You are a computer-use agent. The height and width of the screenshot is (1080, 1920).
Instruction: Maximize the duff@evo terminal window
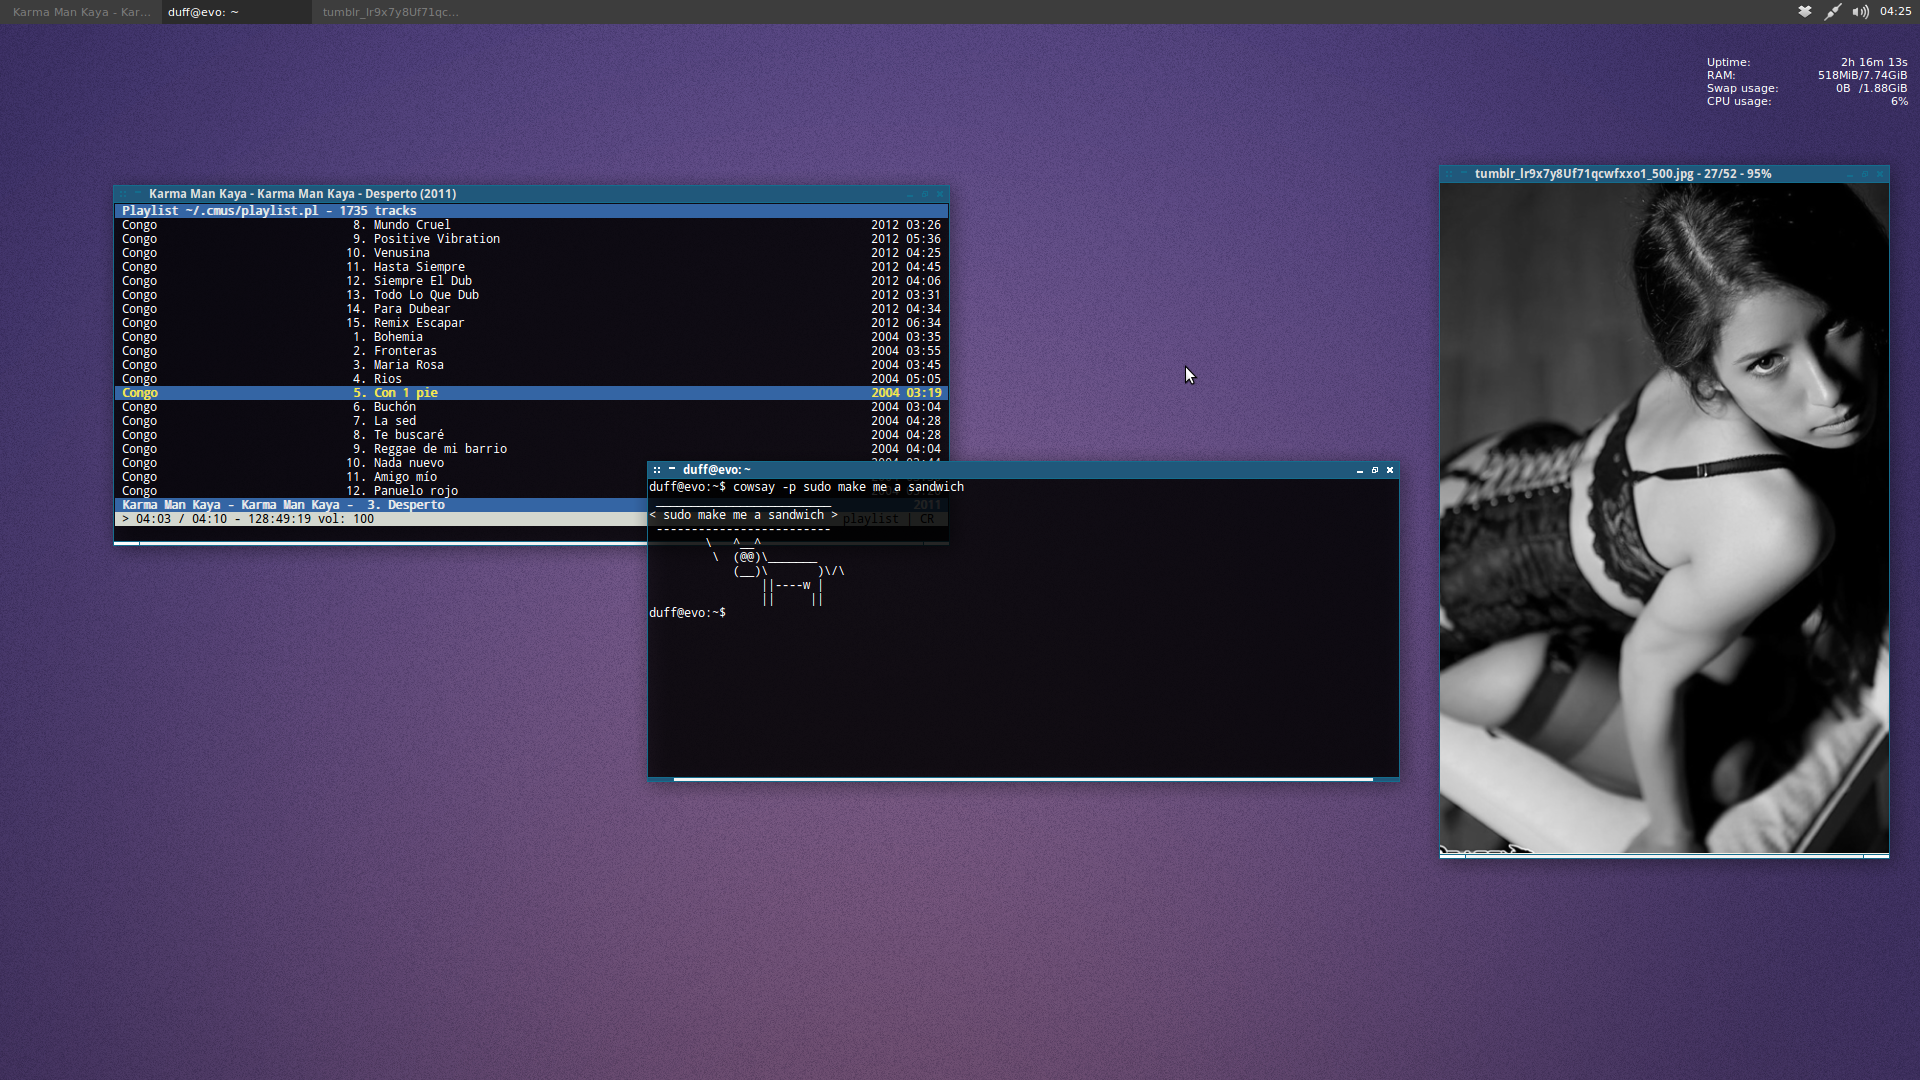click(1375, 470)
